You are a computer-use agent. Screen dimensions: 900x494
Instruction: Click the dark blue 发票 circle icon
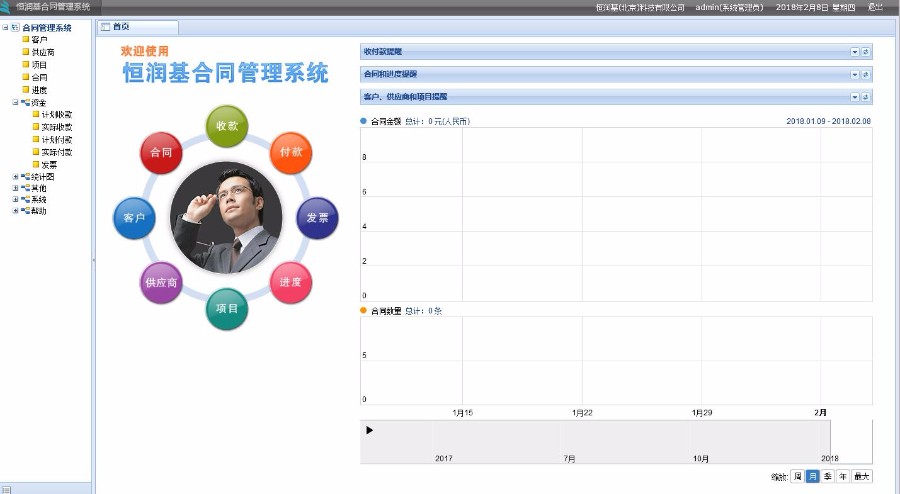tap(317, 218)
